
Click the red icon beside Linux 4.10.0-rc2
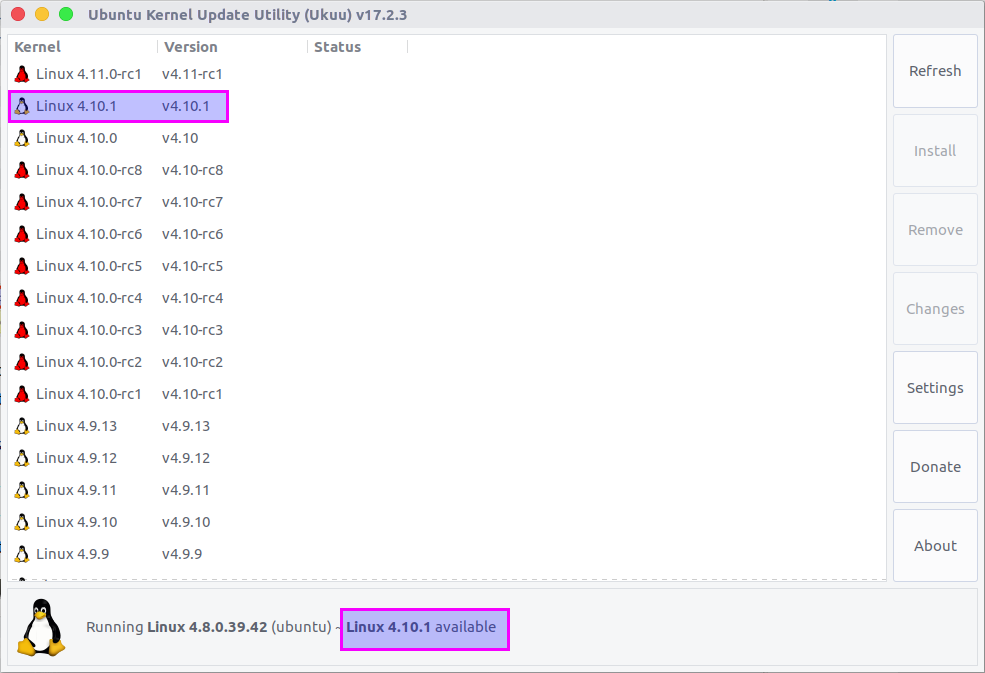pos(22,363)
